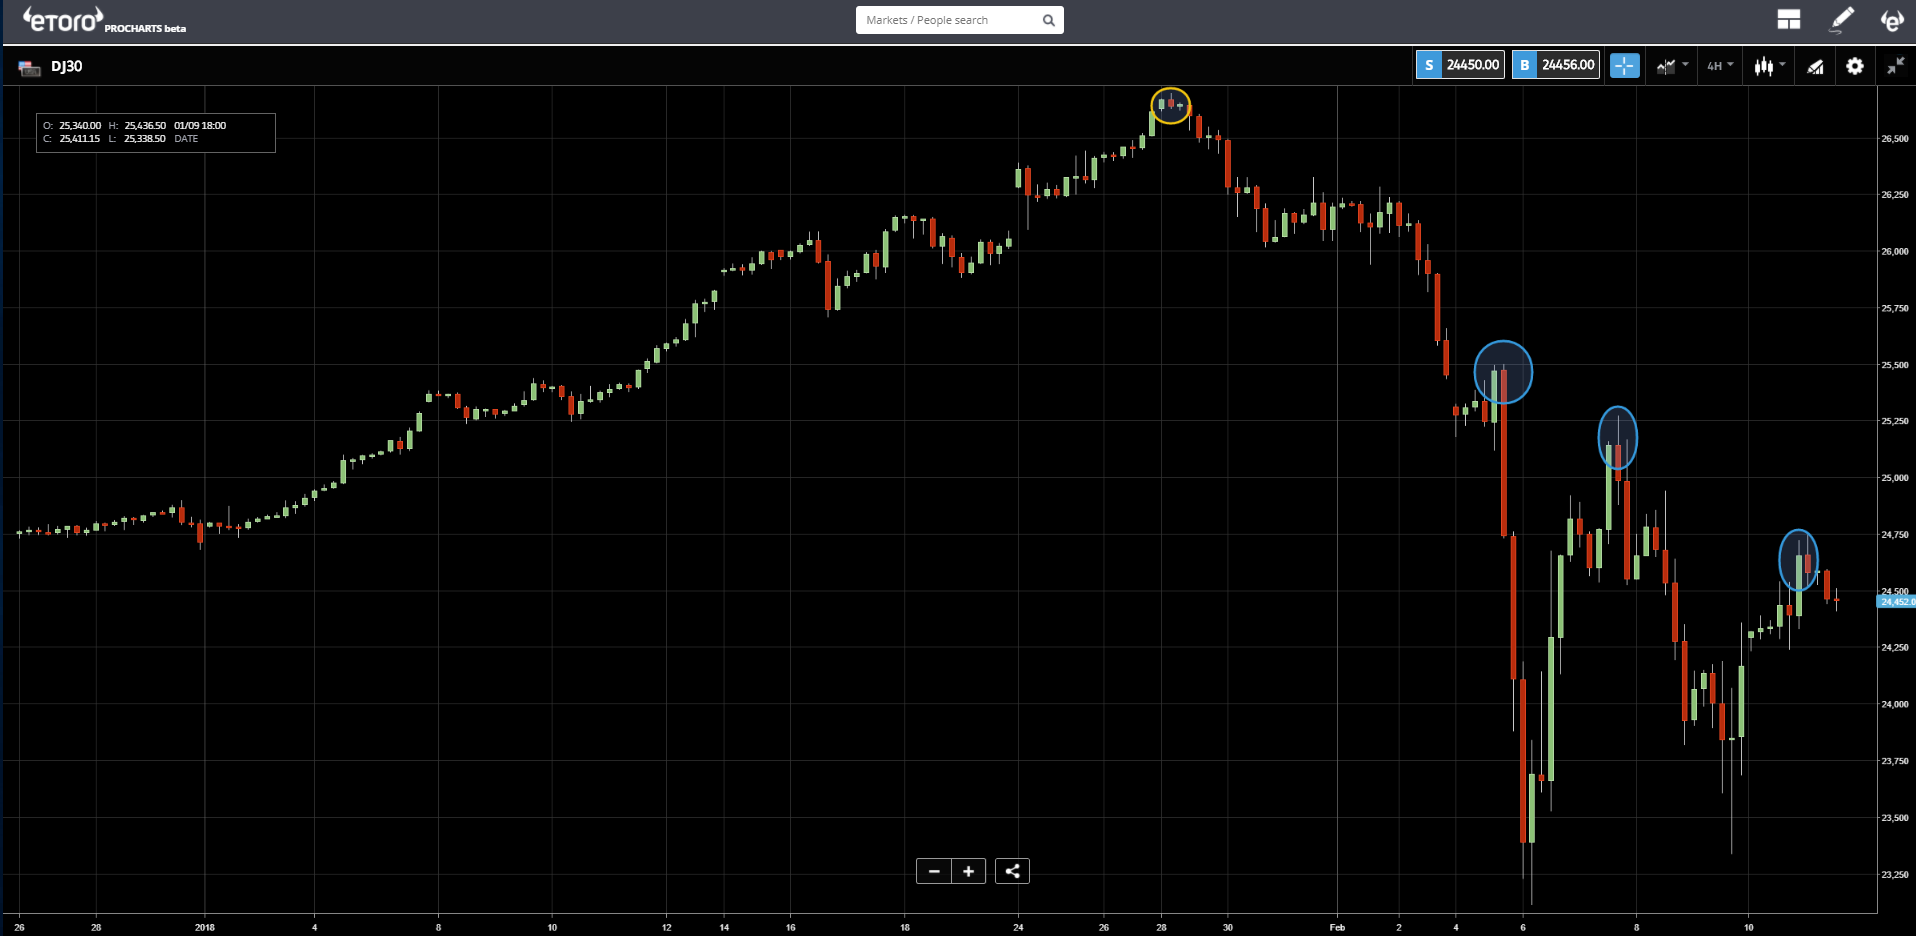Open the candlestick chart type dropdown
1916x936 pixels.
(x=1769, y=66)
